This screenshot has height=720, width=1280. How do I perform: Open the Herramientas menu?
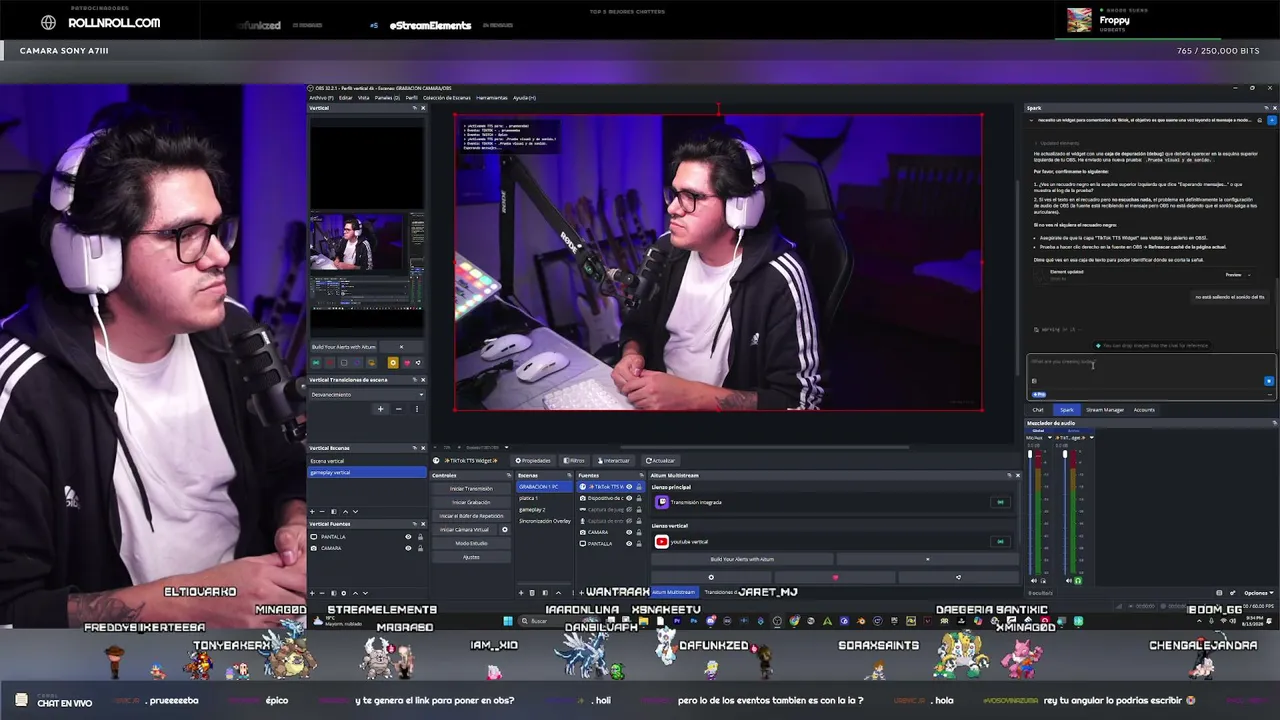[492, 98]
